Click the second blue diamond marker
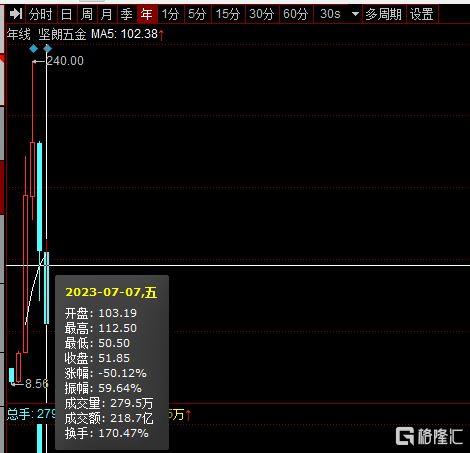The height and width of the screenshot is (453, 470). [48, 49]
